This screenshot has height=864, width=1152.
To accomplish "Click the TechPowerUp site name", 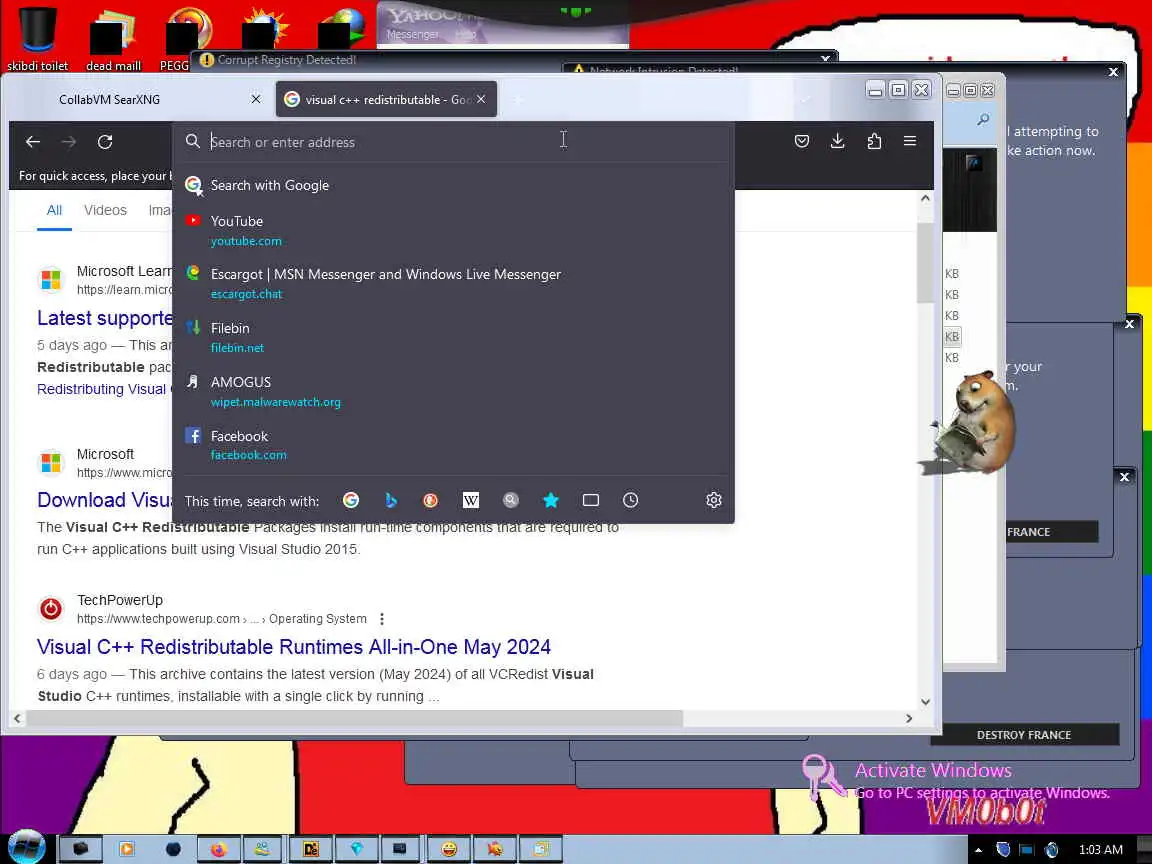I will tap(120, 600).
